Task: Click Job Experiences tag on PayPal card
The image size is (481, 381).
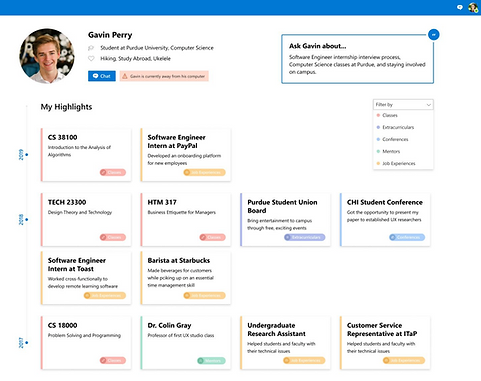Action: click(x=204, y=172)
